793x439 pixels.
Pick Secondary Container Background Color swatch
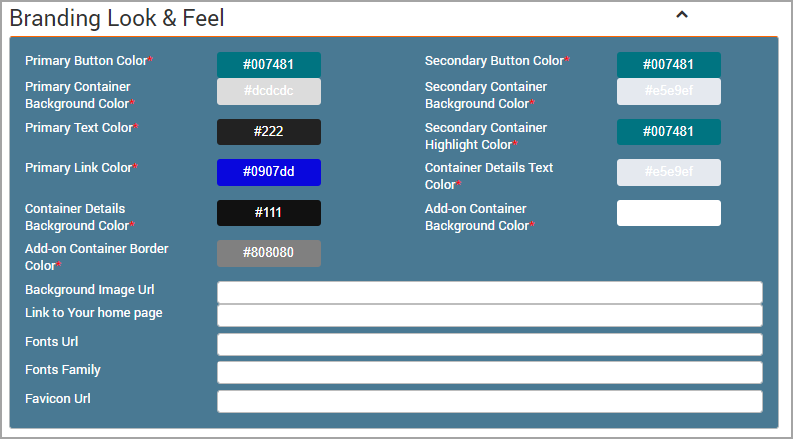pyautogui.click(x=669, y=92)
